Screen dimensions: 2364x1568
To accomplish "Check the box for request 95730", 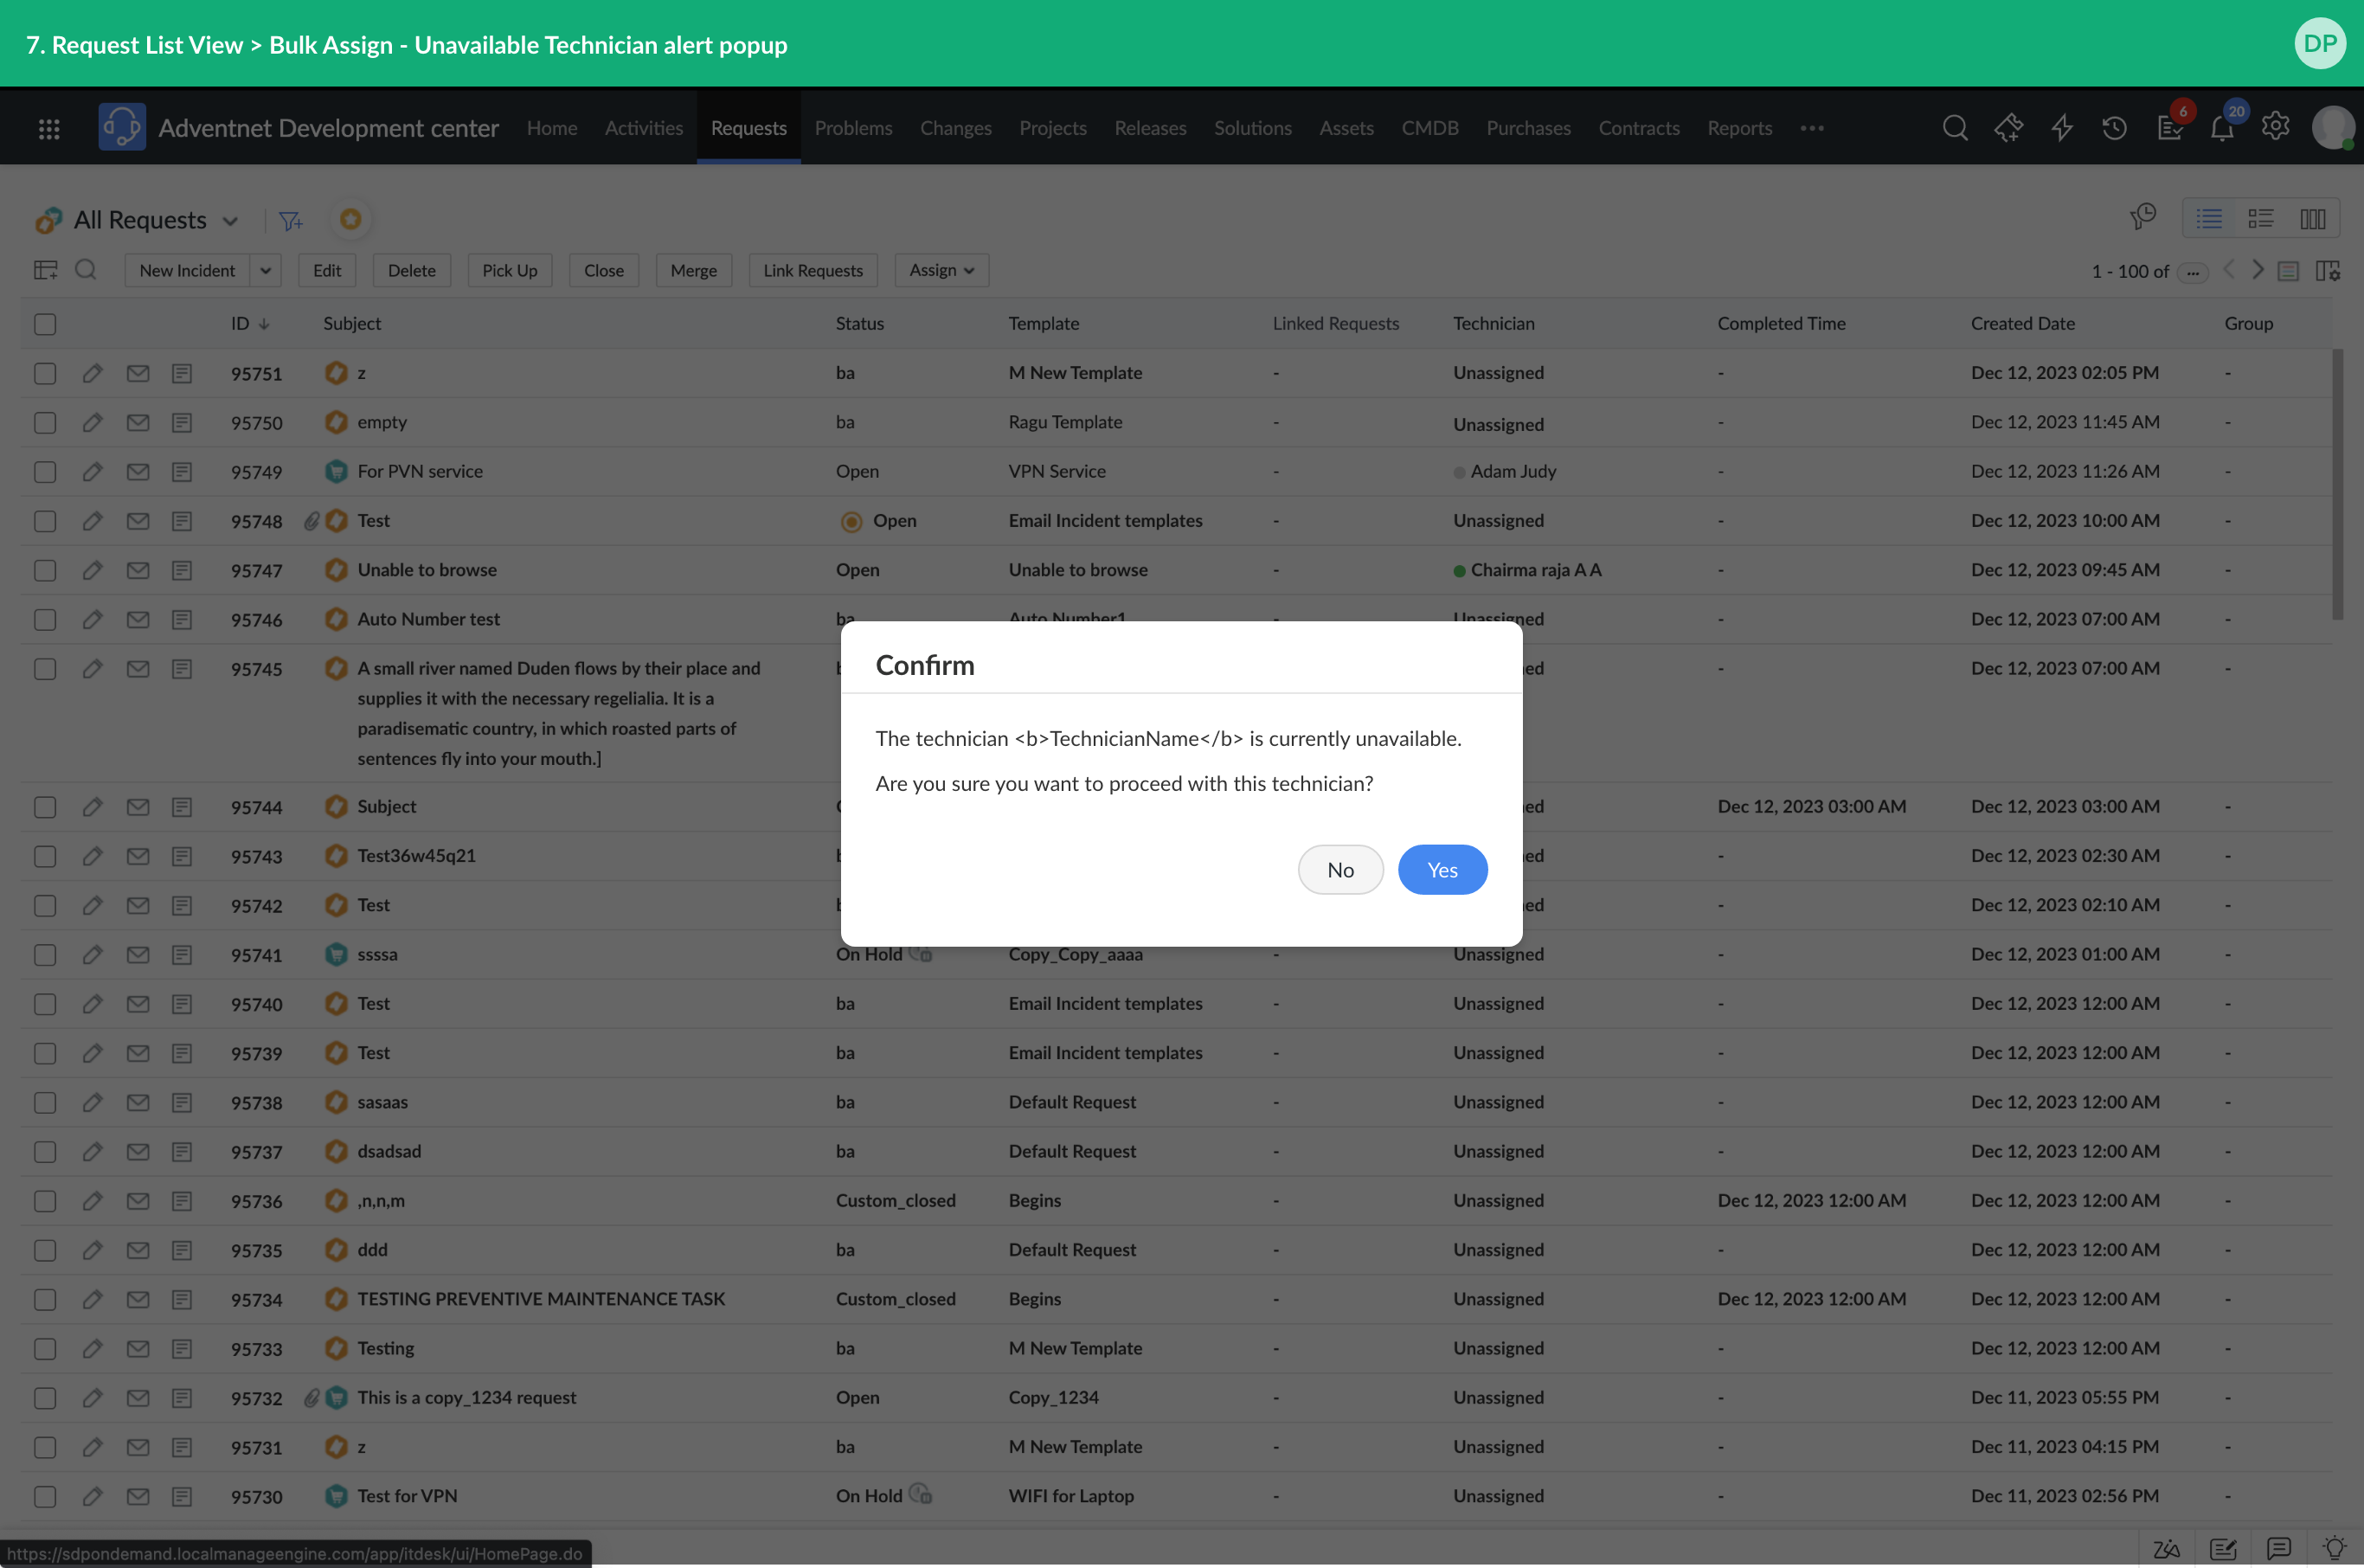I will coord(45,1496).
